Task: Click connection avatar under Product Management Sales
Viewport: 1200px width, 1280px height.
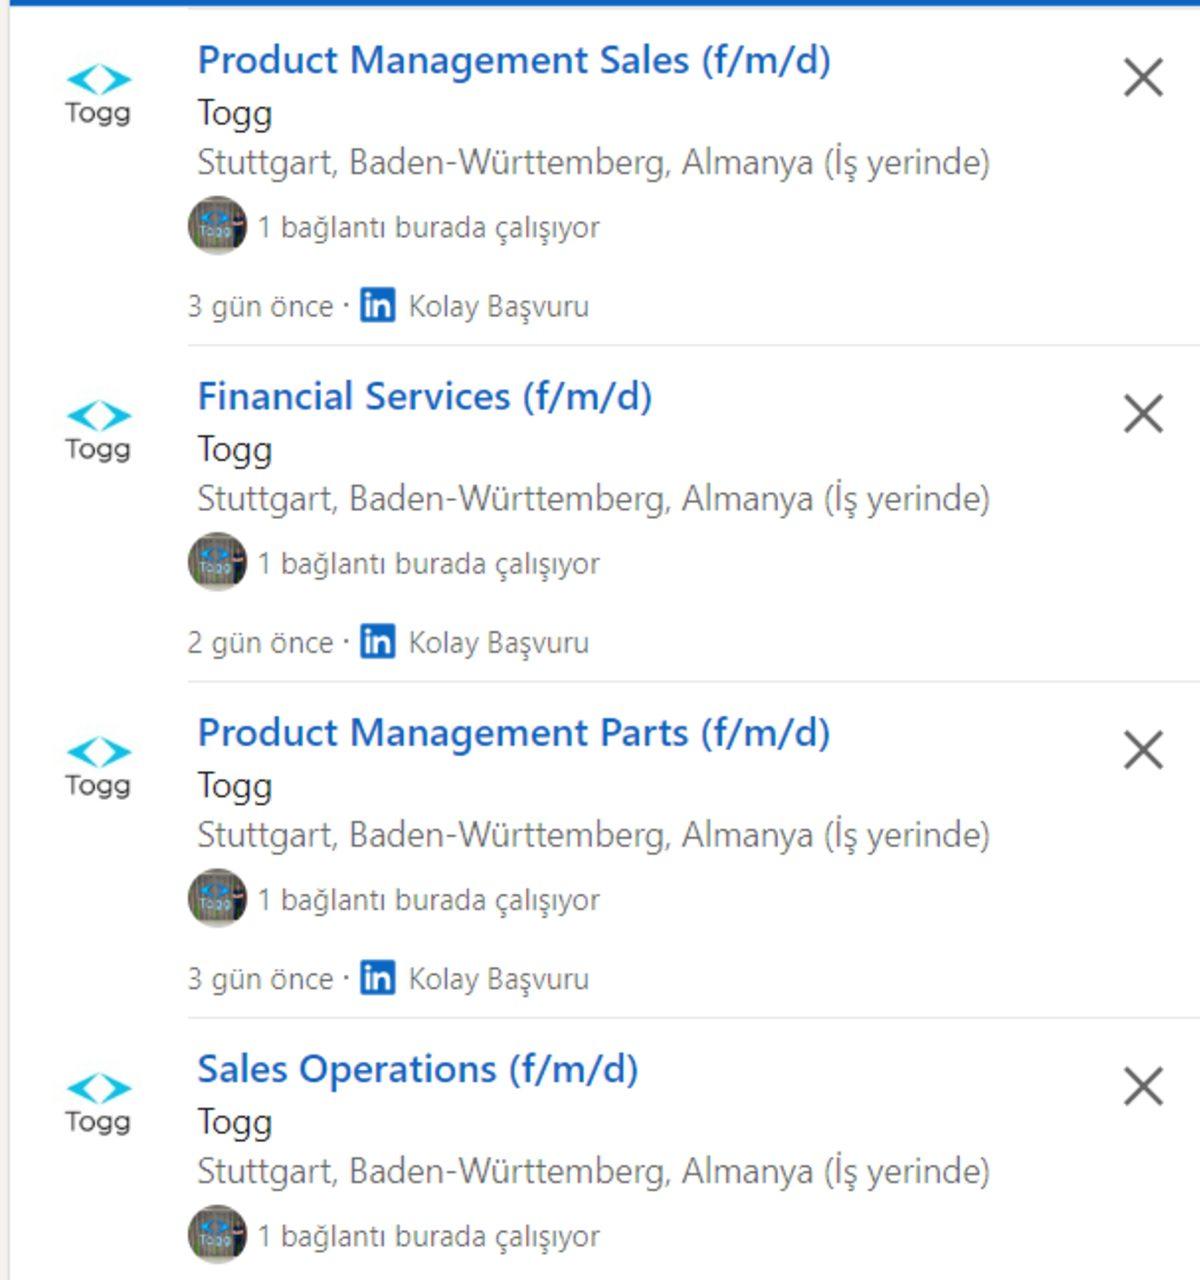Action: click(217, 226)
